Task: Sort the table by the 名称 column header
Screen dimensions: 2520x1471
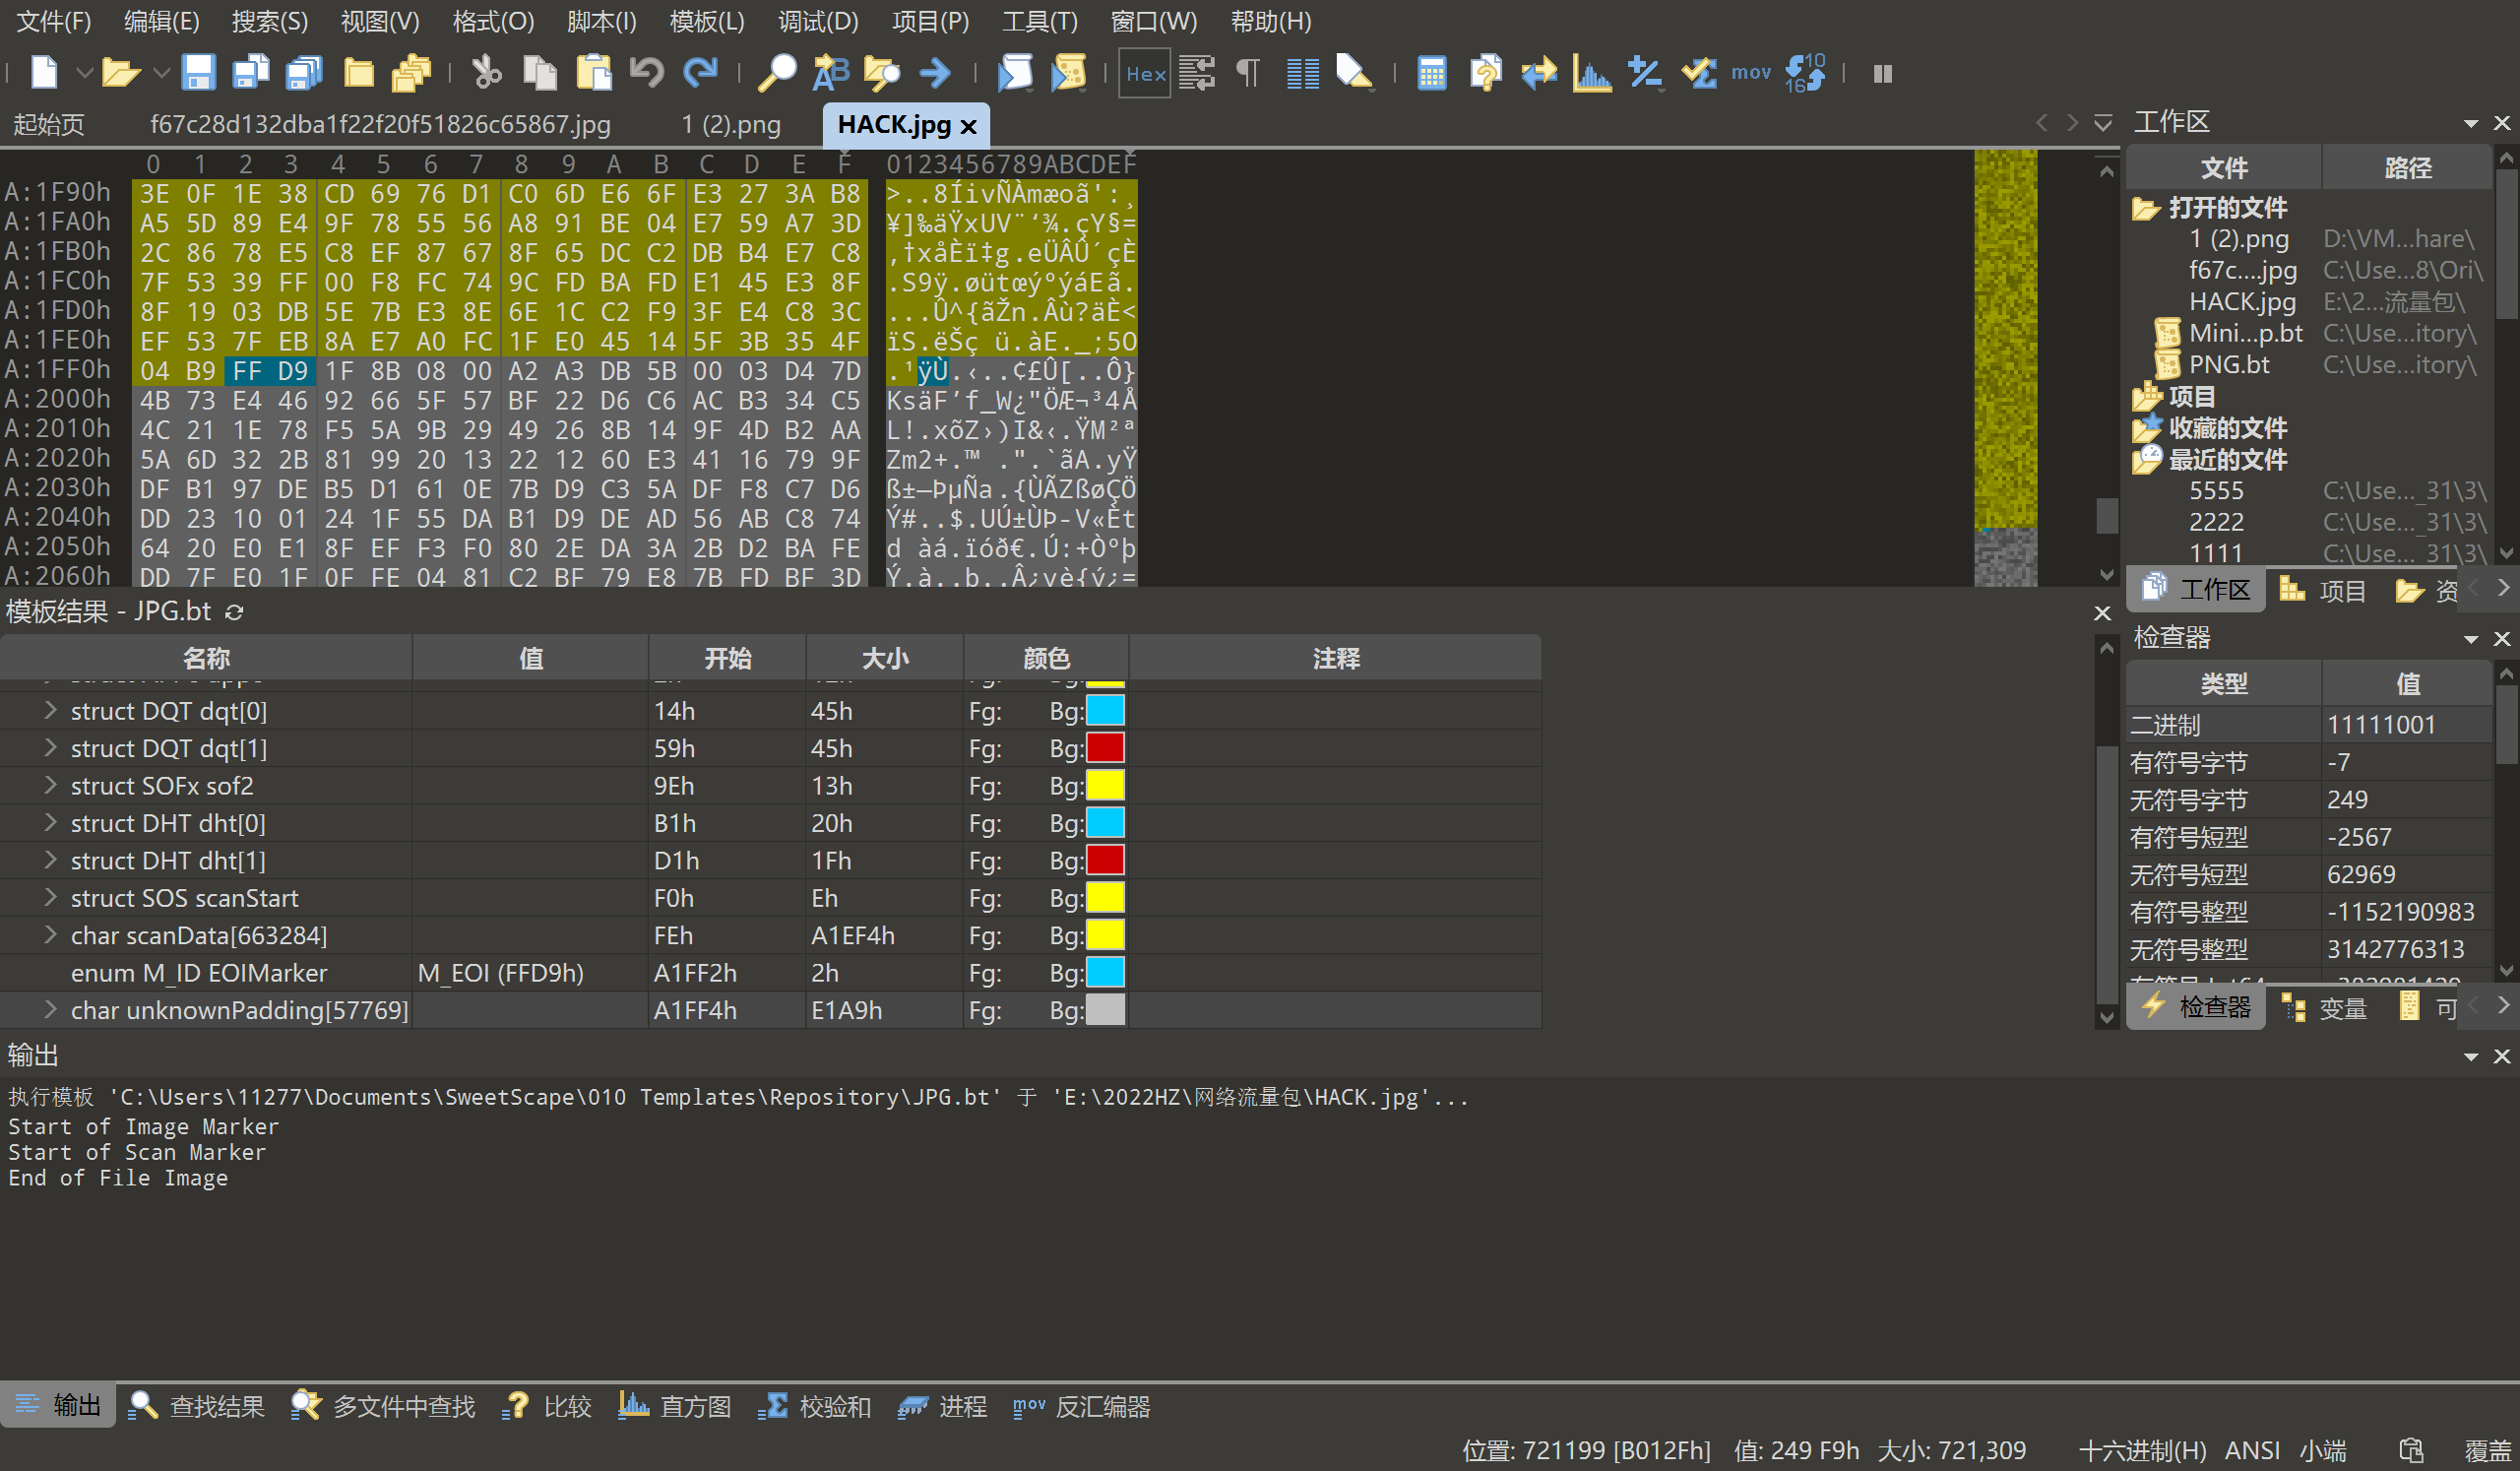Action: point(206,658)
